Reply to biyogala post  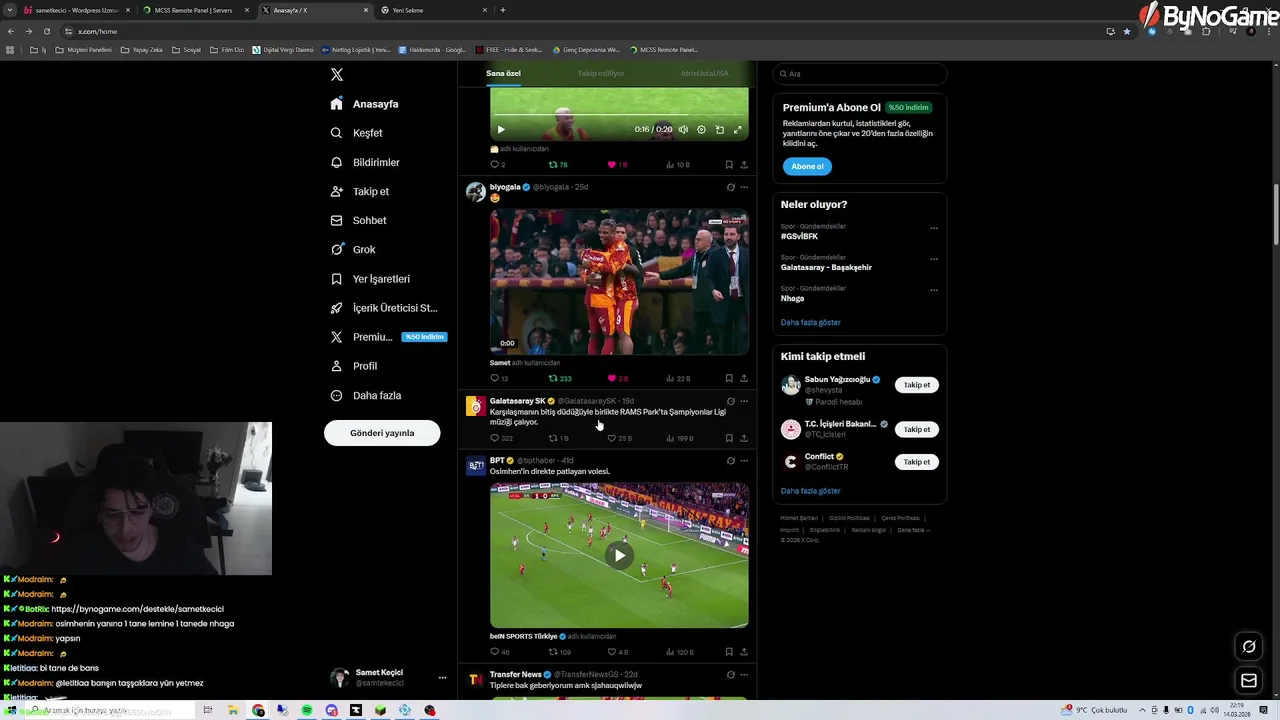click(498, 378)
